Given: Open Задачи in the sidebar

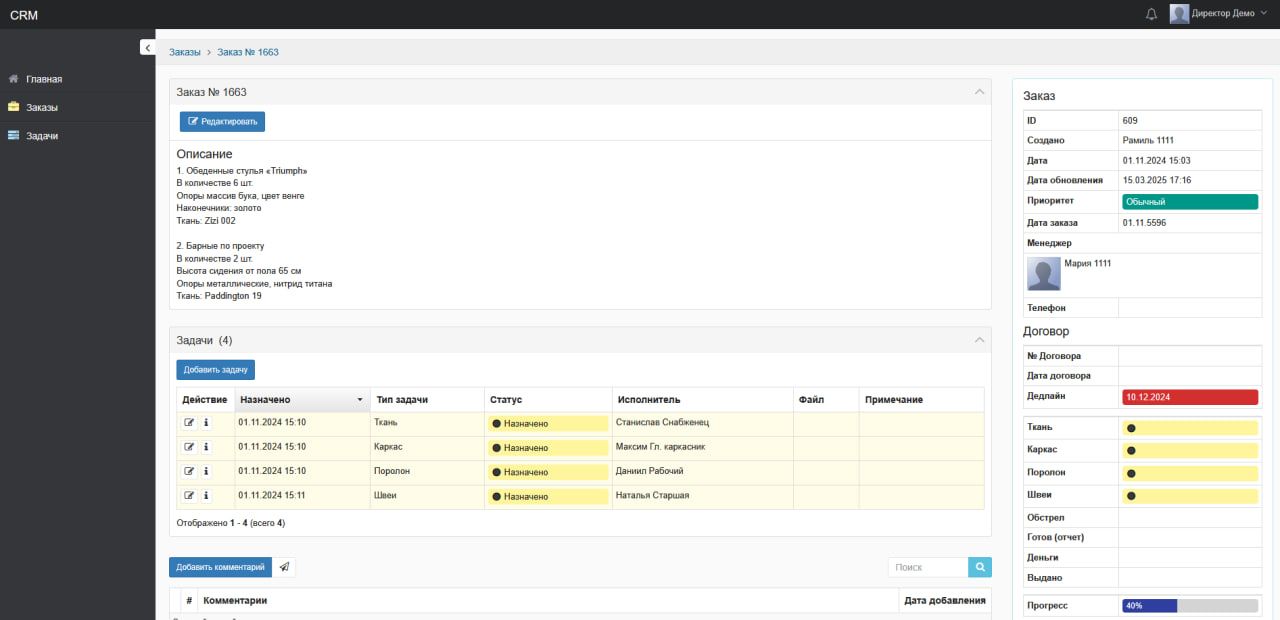Looking at the screenshot, I should (42, 135).
